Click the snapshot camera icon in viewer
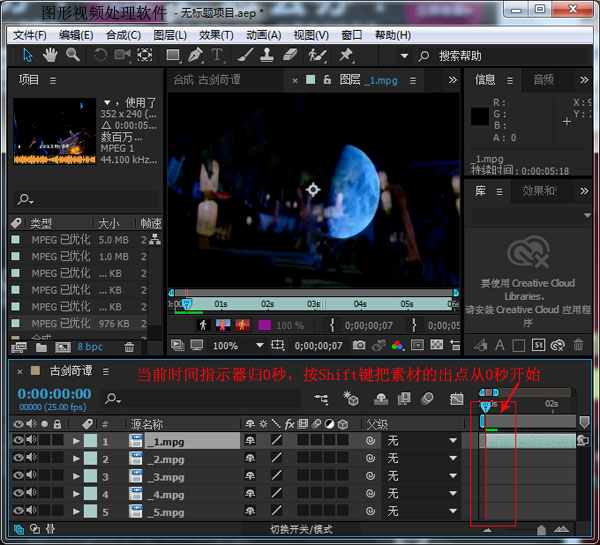The height and width of the screenshot is (545, 600). point(359,345)
